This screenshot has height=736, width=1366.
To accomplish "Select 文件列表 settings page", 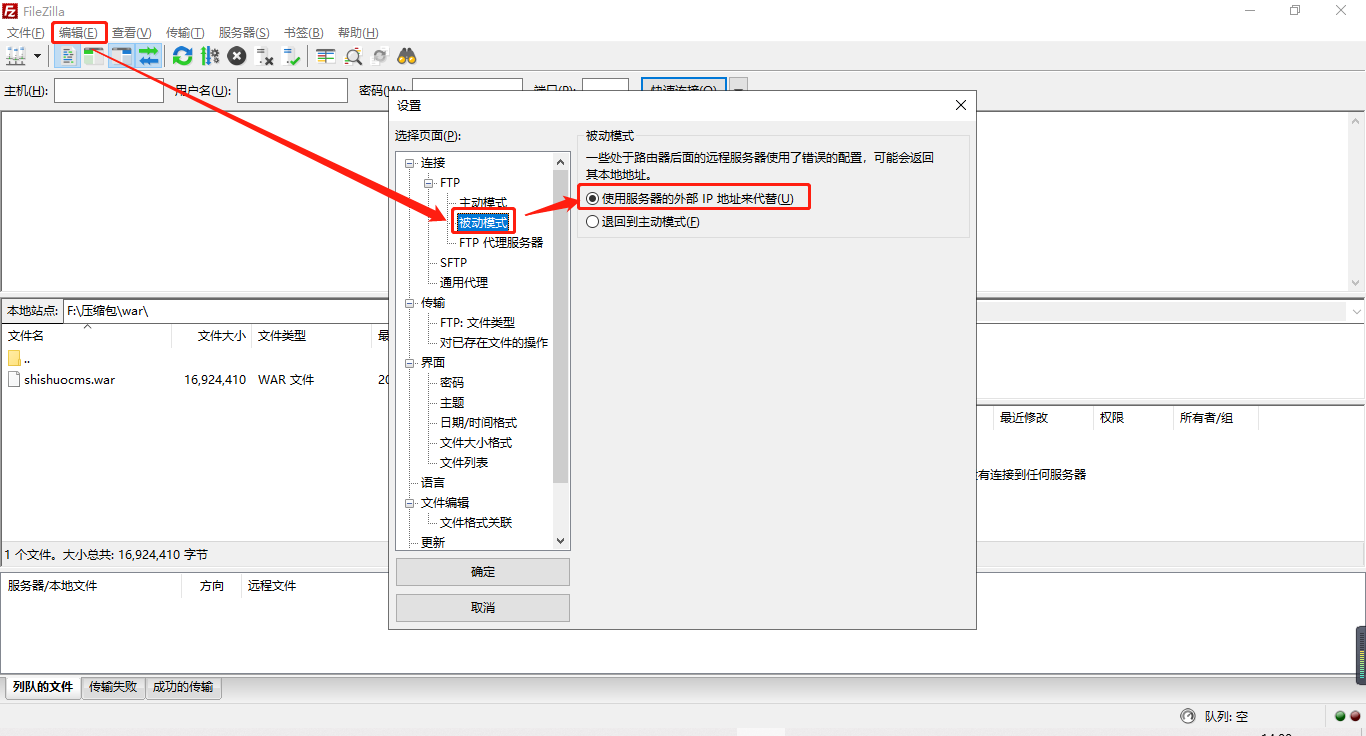I will tap(464, 462).
